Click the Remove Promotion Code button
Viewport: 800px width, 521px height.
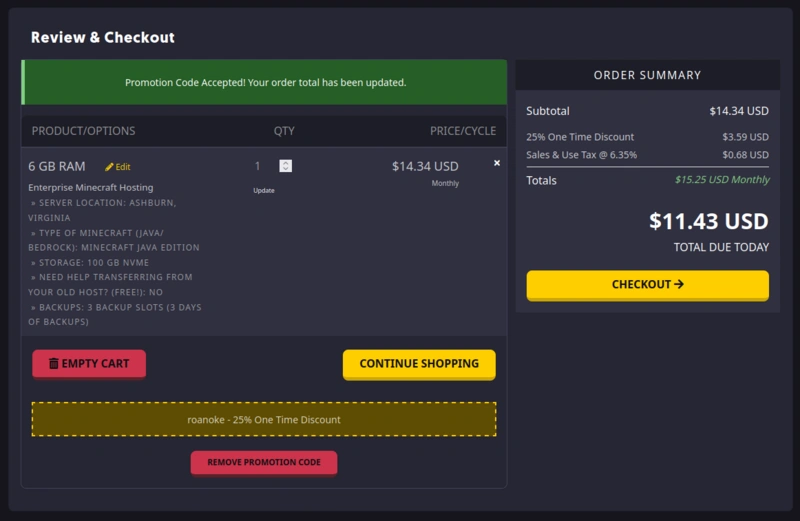(264, 463)
